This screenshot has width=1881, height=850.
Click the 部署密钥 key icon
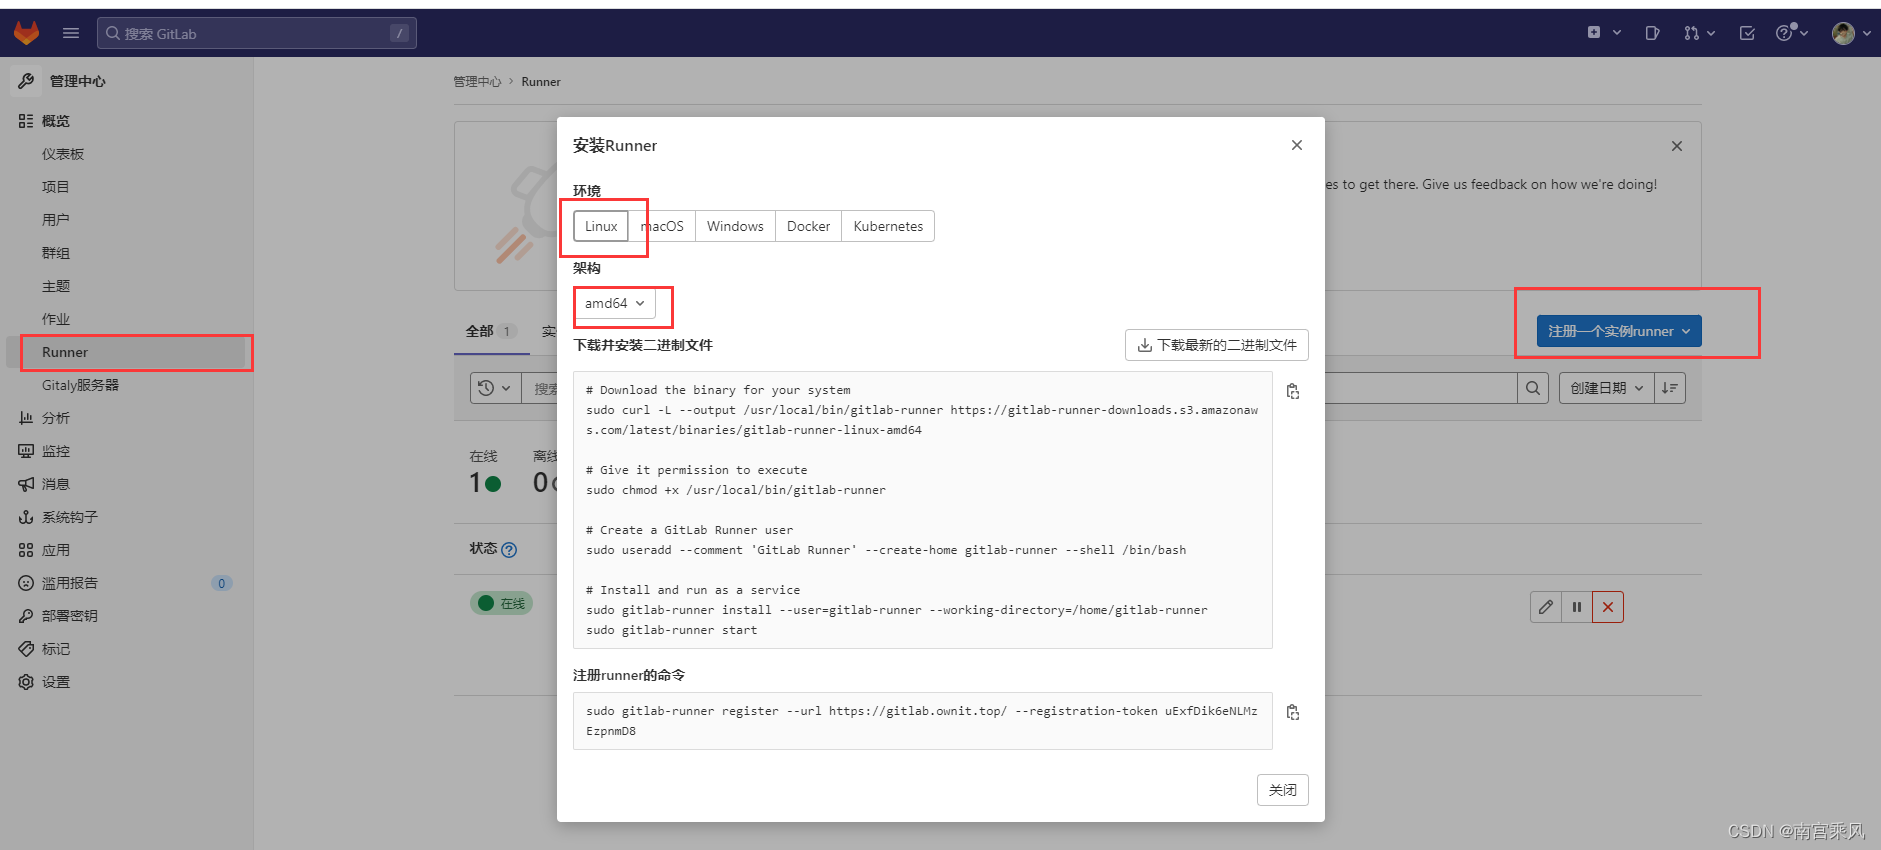[x=26, y=616]
